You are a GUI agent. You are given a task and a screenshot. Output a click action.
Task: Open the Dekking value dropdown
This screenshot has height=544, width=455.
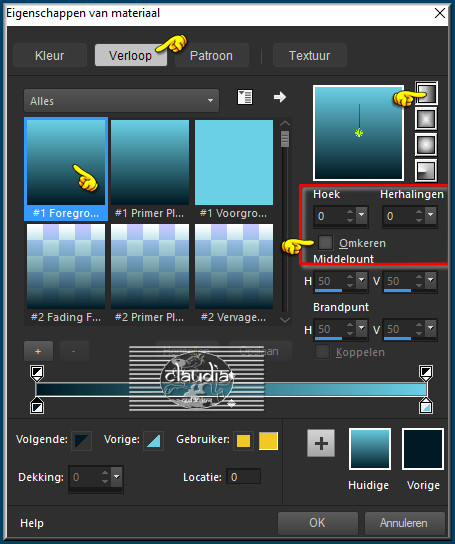[x=117, y=477]
